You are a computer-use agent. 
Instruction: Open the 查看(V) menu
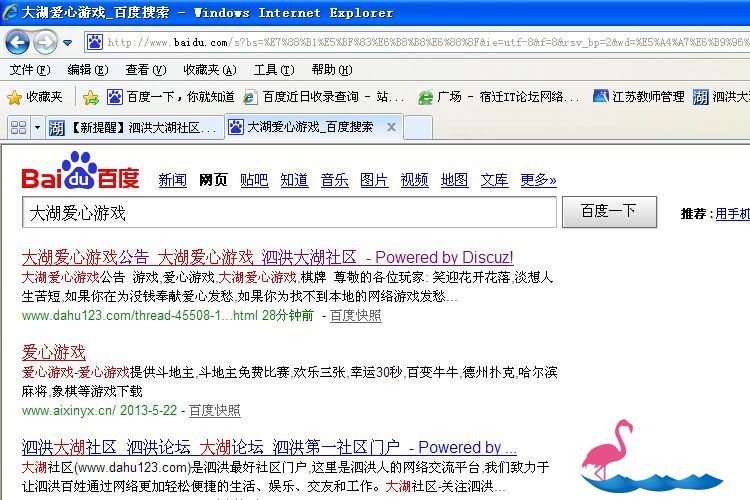click(146, 70)
